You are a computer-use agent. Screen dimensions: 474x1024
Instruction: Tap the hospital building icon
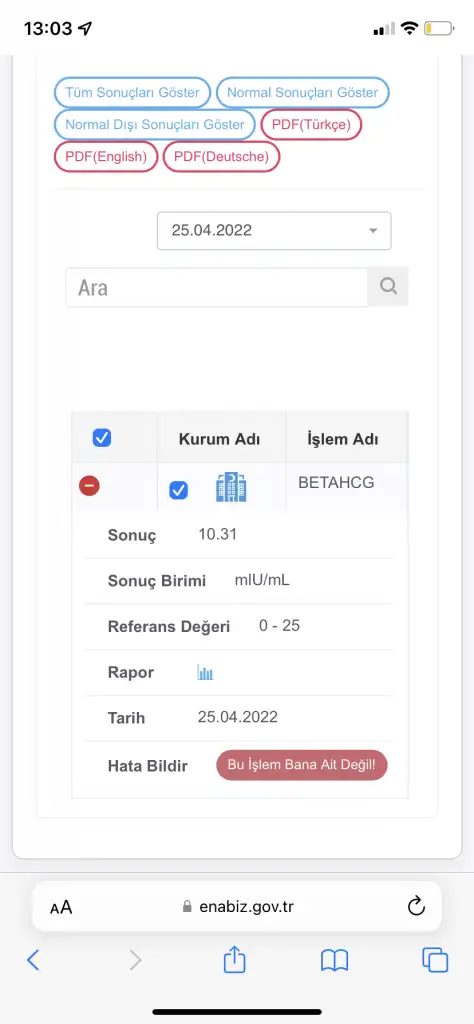tap(231, 488)
